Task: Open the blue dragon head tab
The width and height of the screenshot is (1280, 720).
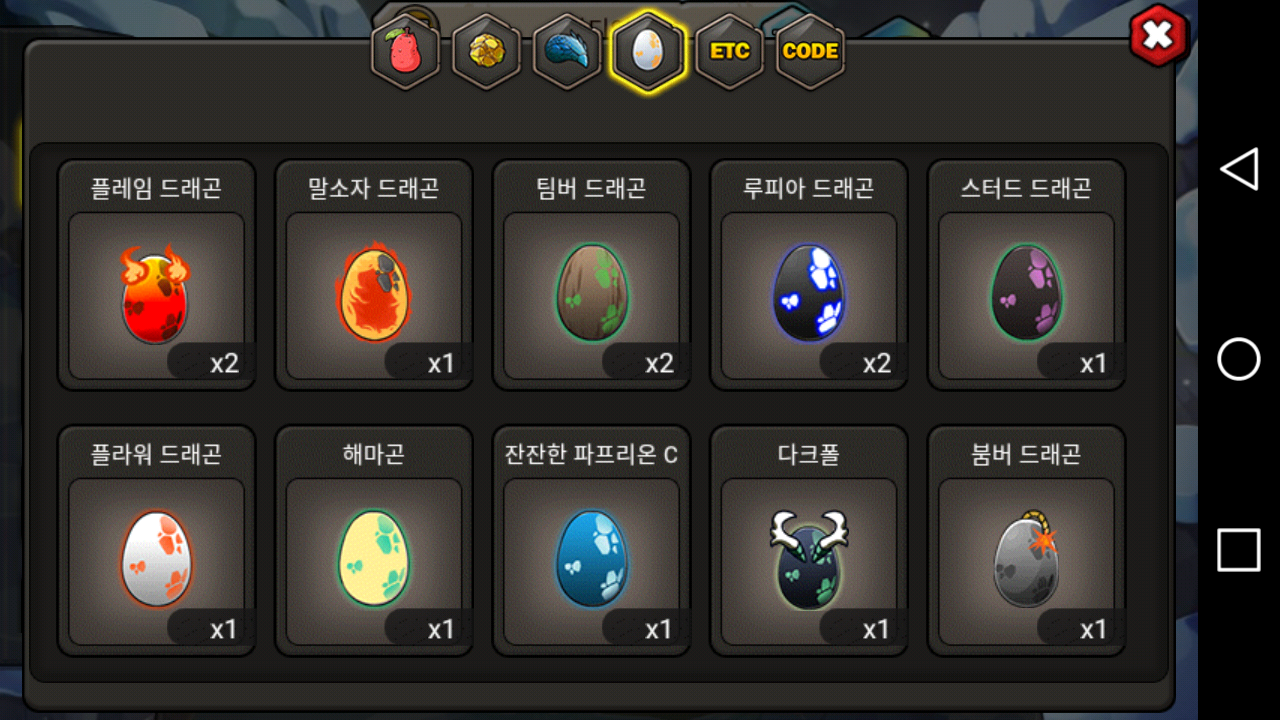Action: pos(568,52)
